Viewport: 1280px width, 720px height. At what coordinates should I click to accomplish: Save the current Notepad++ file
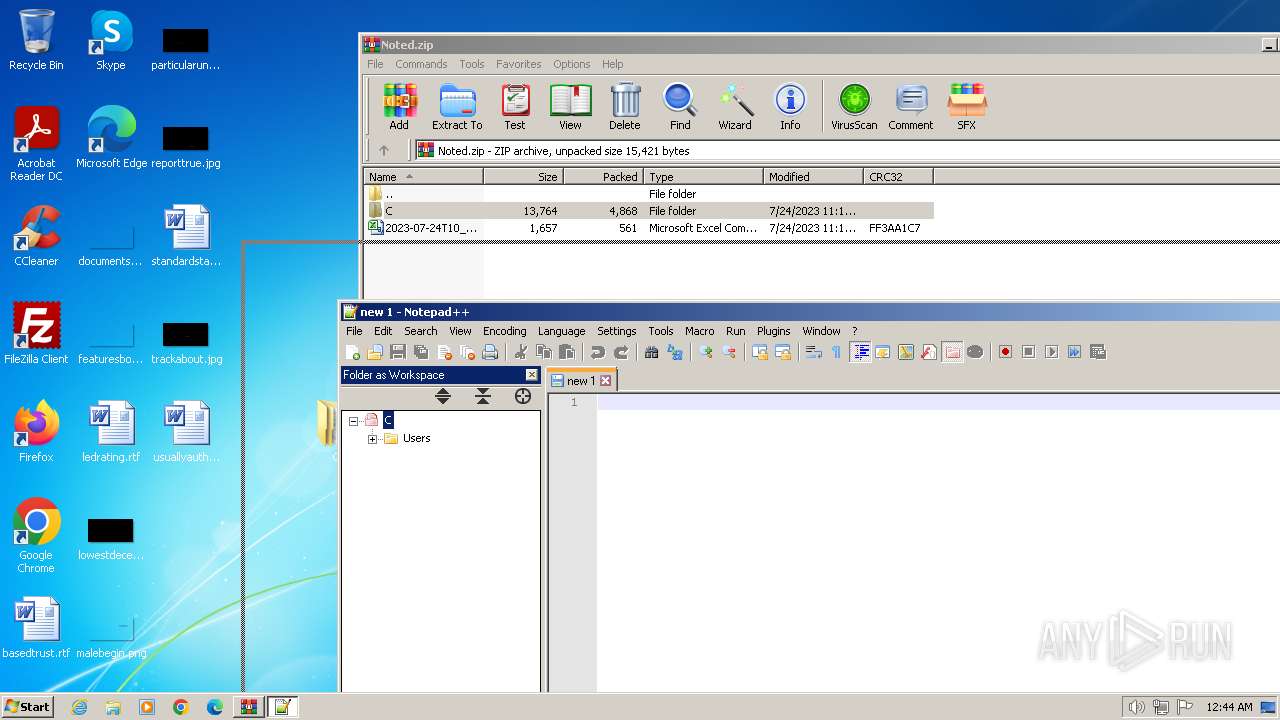(397, 352)
